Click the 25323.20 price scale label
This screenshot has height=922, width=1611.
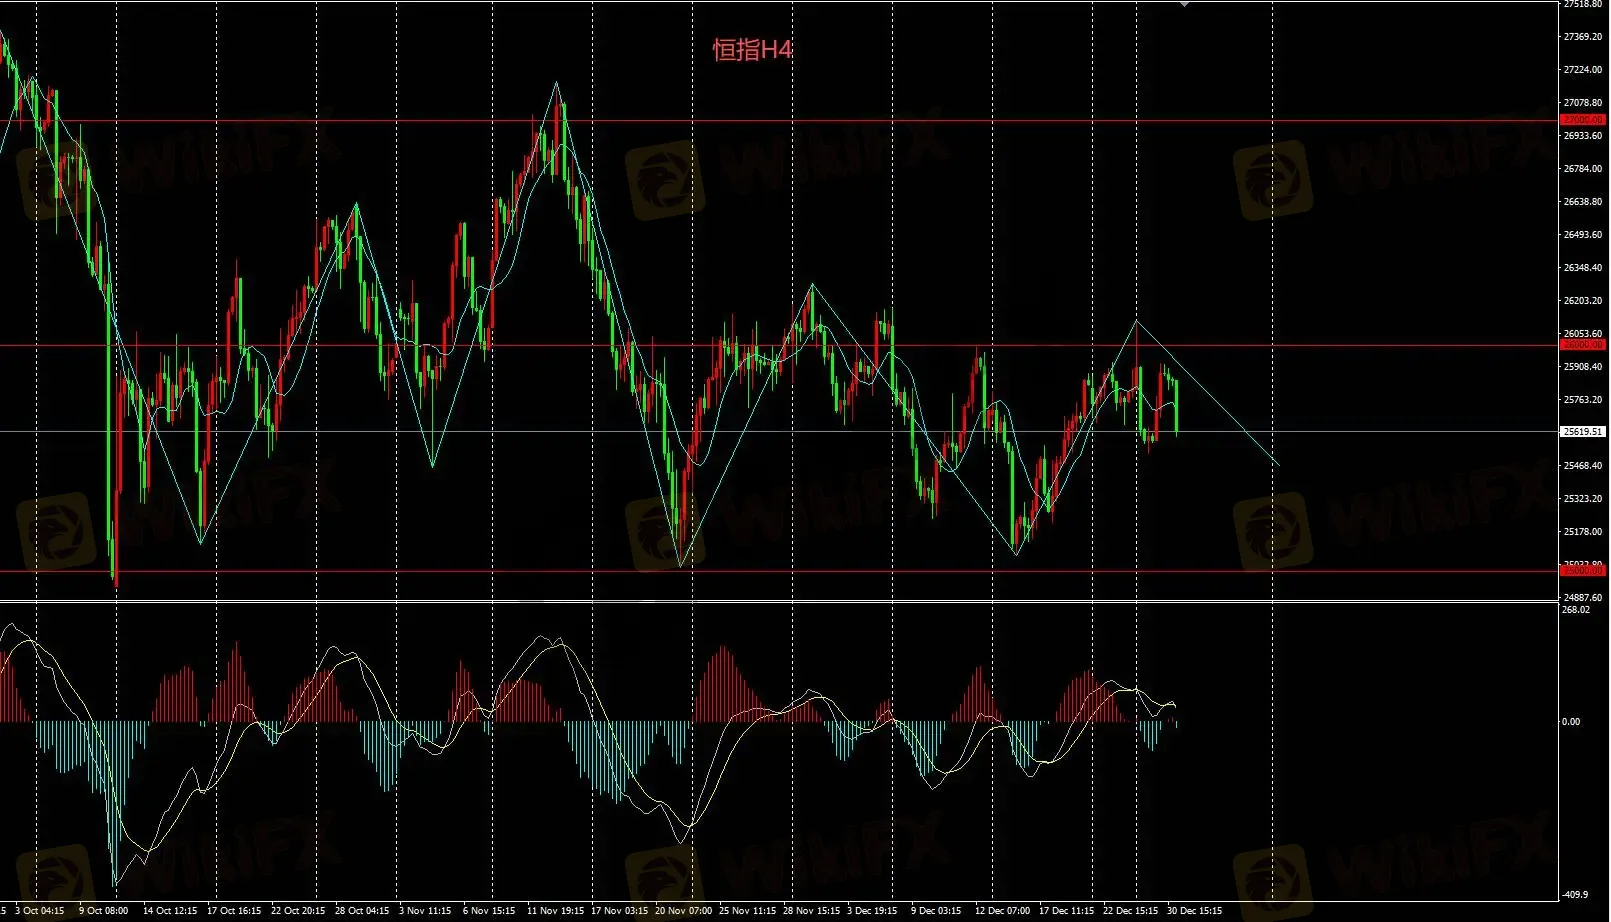[x=1582, y=499]
